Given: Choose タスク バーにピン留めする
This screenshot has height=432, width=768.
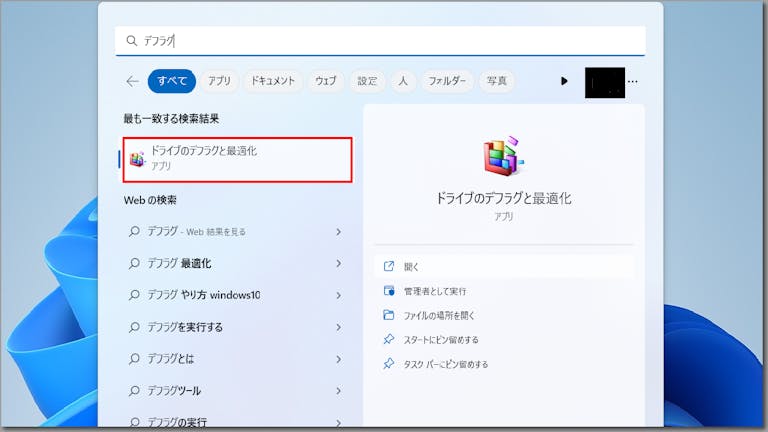Looking at the screenshot, I should (504, 364).
